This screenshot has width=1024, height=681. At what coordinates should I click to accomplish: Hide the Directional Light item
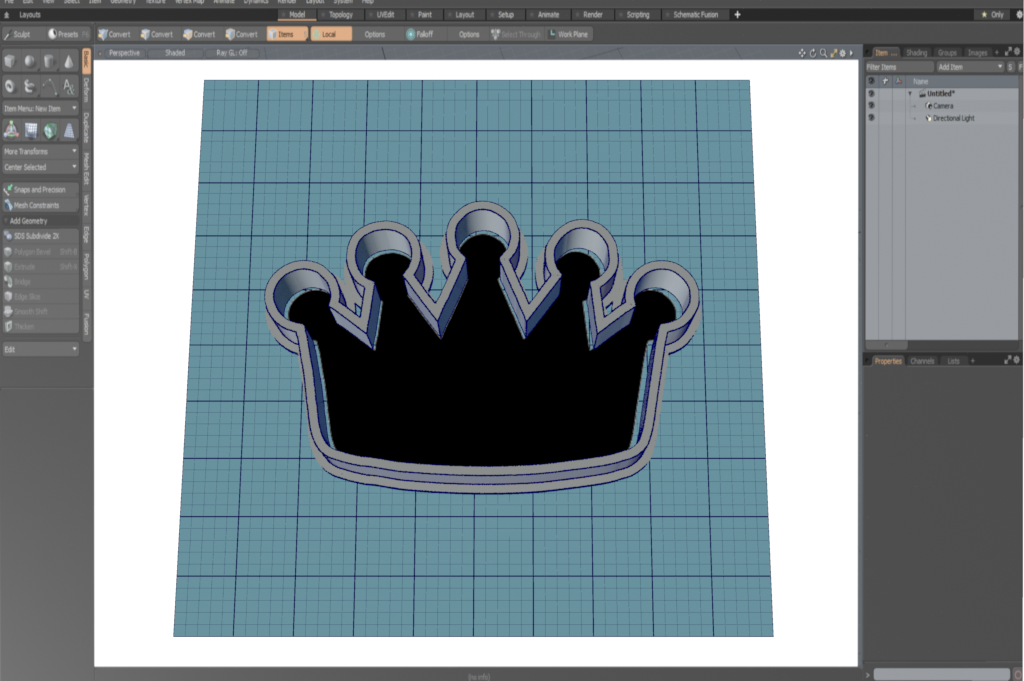coord(871,118)
